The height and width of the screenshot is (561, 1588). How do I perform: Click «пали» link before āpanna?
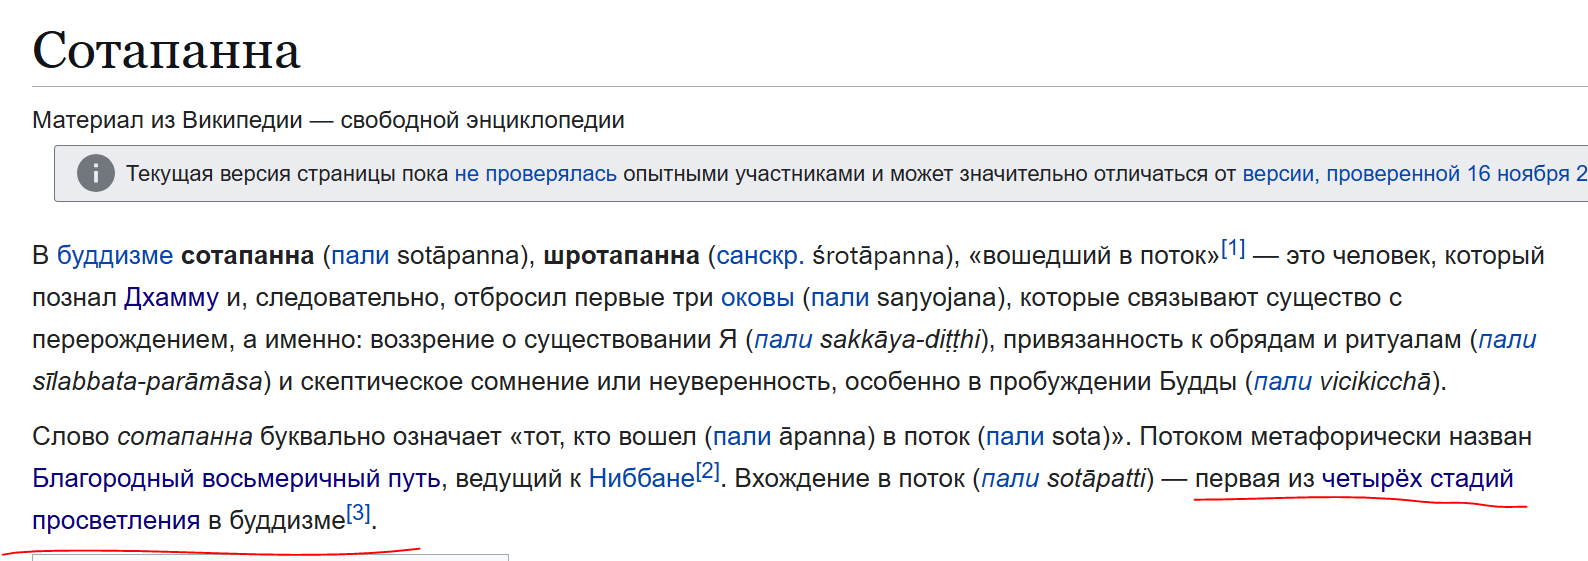(742, 437)
